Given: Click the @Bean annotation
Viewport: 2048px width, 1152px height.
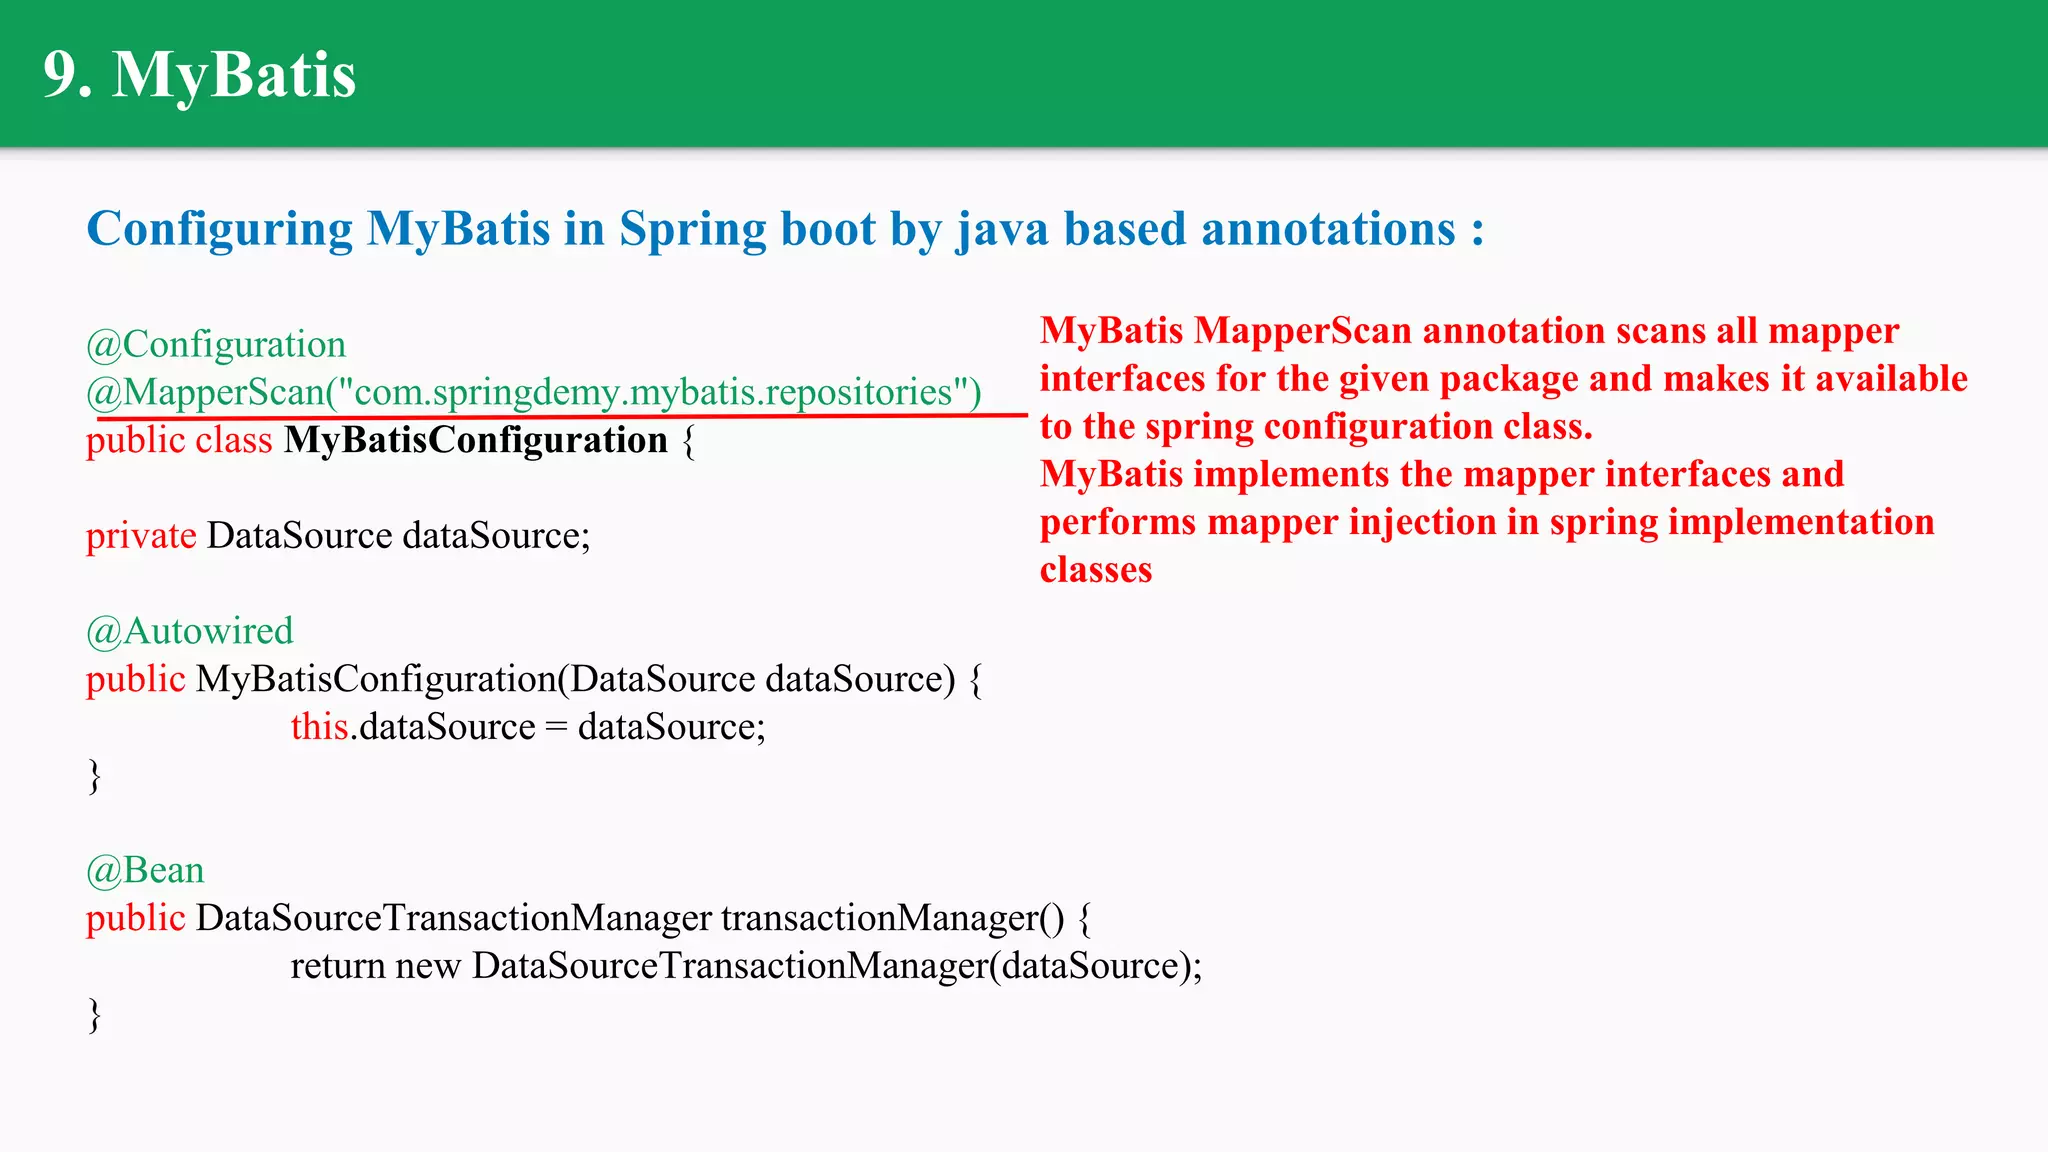Looking at the screenshot, I should click(x=145, y=870).
